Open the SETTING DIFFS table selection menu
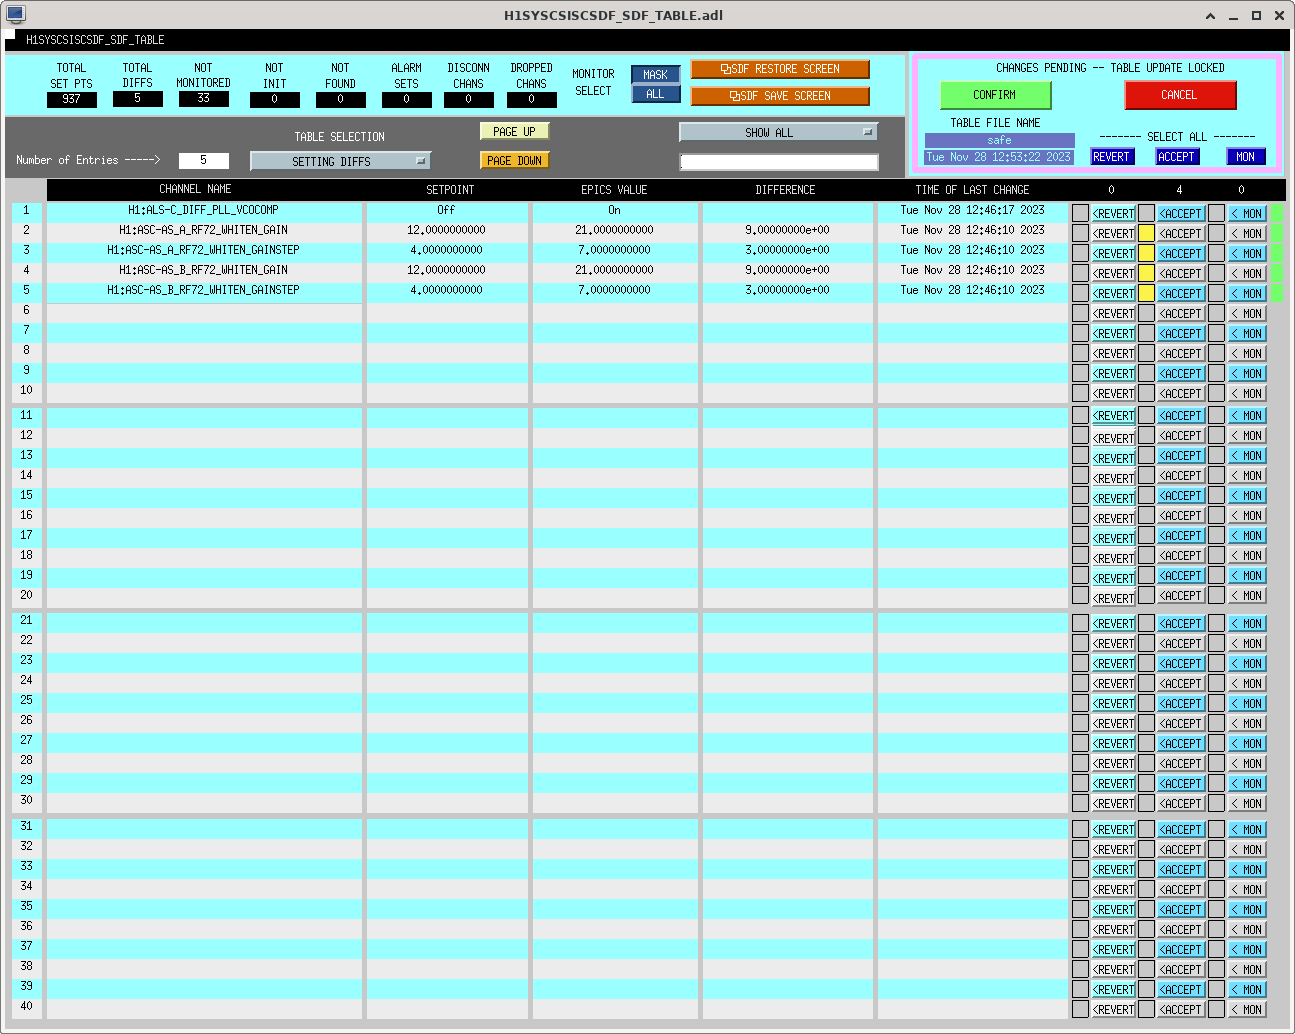 (340, 161)
